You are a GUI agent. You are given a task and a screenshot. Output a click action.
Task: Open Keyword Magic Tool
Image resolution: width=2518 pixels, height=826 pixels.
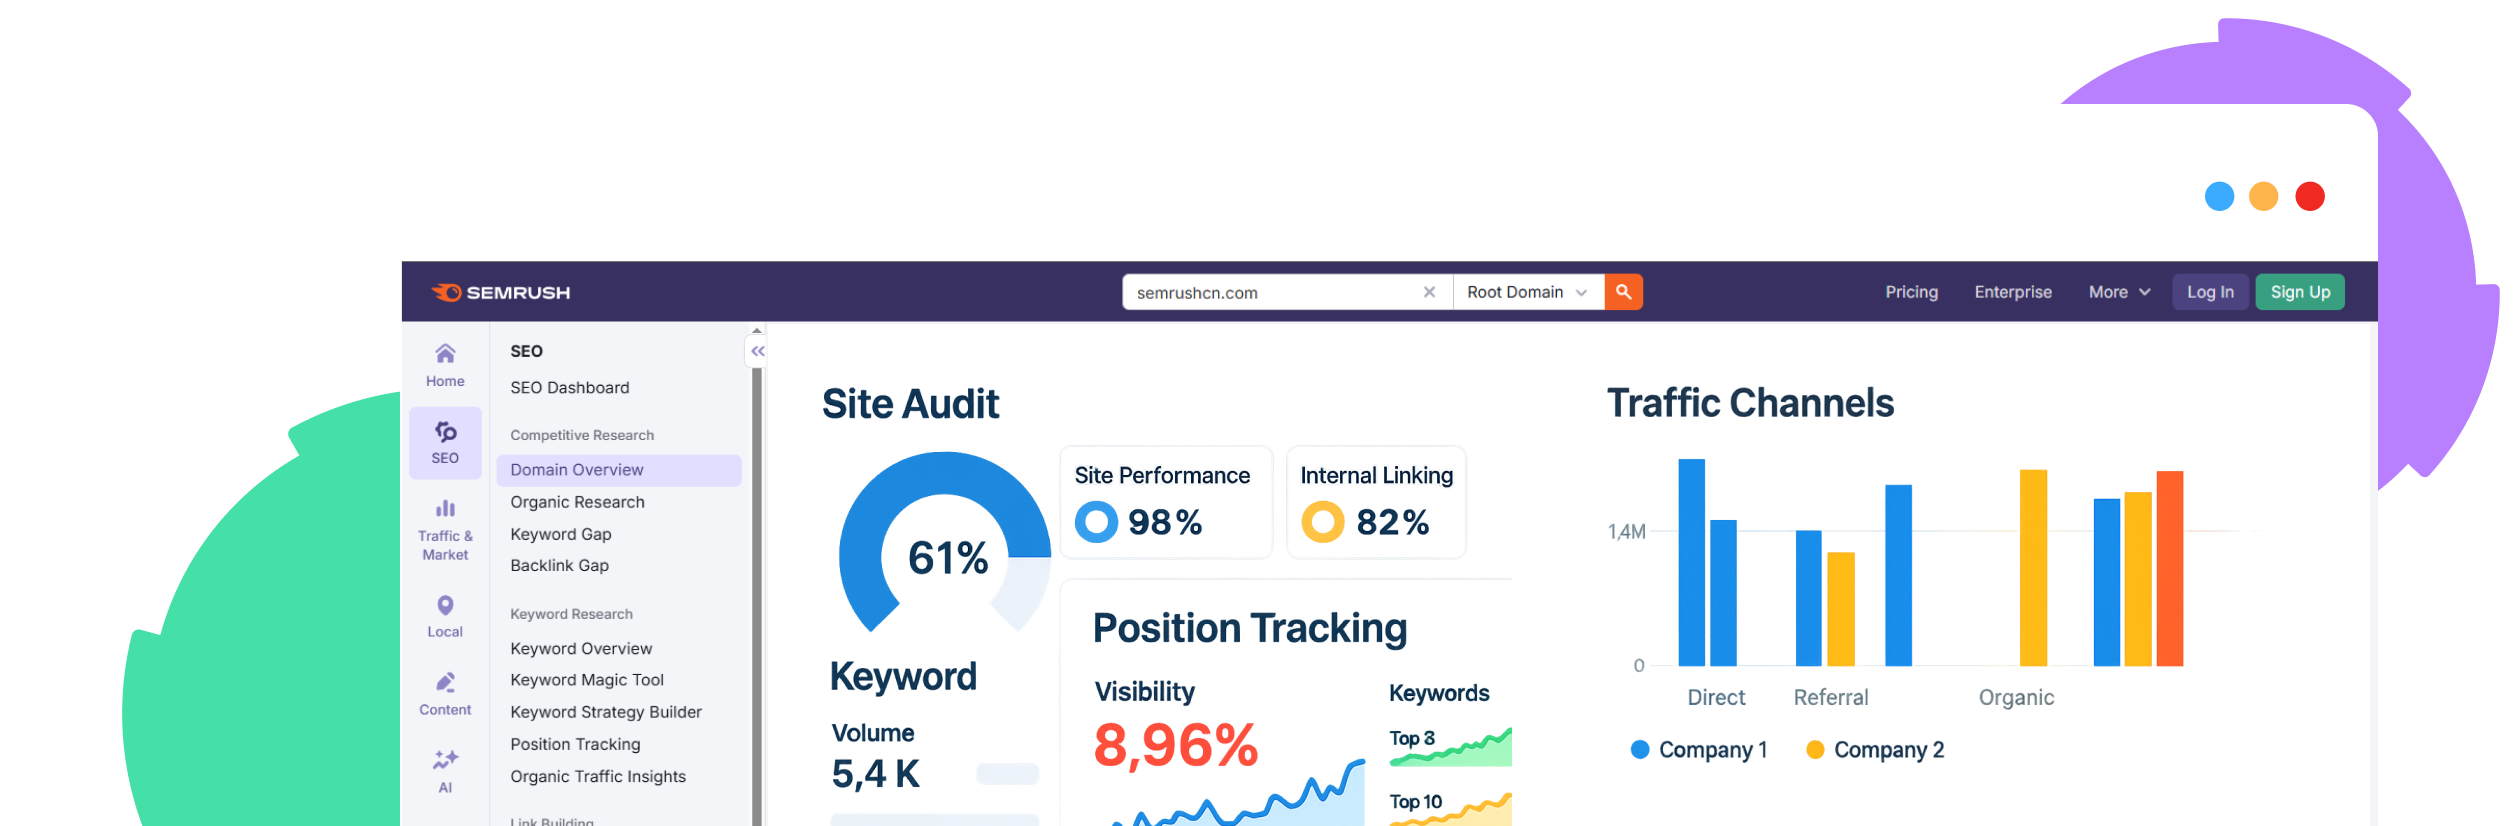[x=586, y=680]
